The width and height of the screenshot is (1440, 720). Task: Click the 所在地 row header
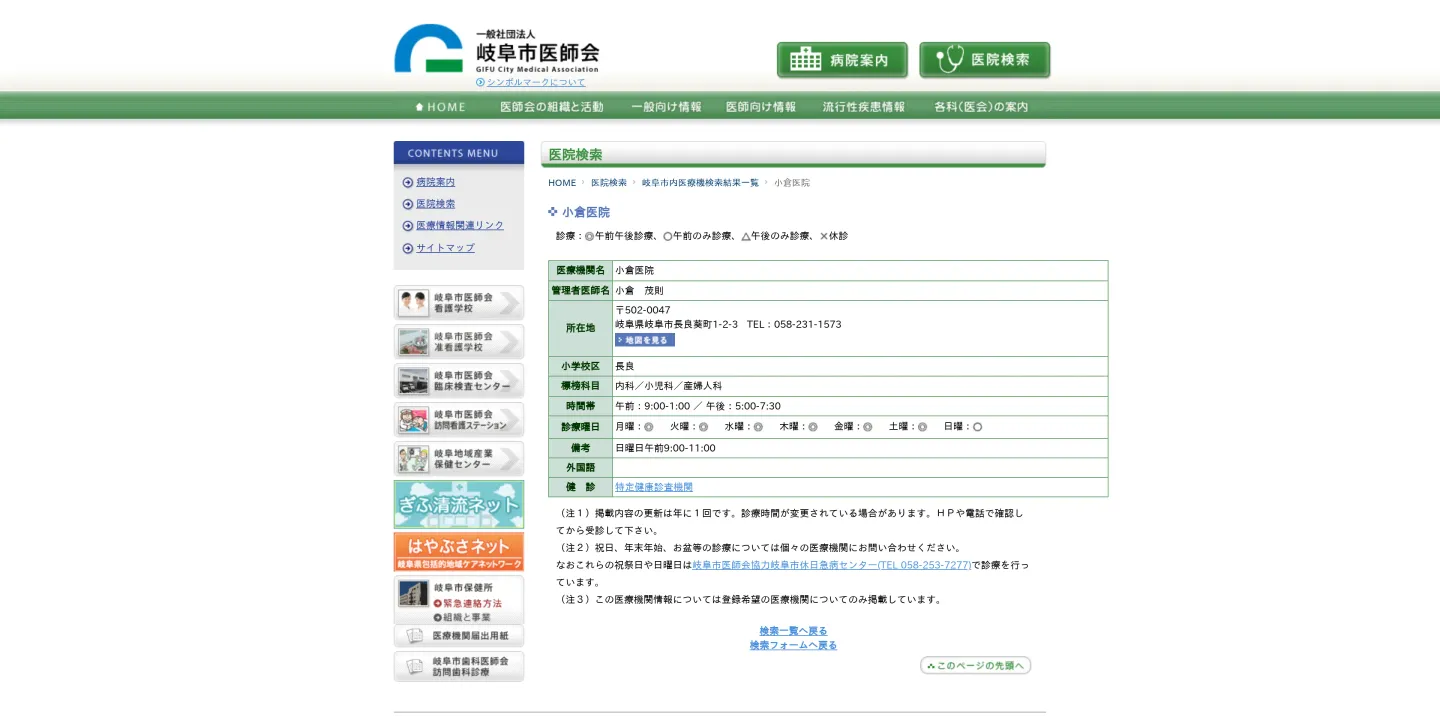tap(580, 328)
